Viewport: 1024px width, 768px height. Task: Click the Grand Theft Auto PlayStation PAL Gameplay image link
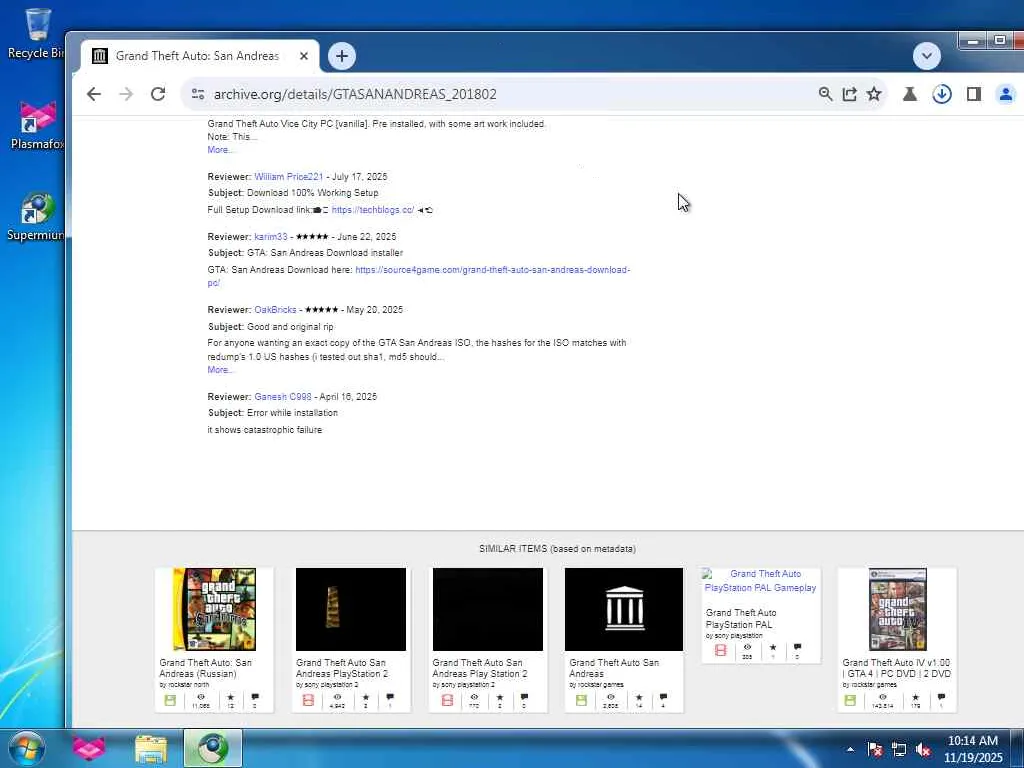click(x=760, y=581)
